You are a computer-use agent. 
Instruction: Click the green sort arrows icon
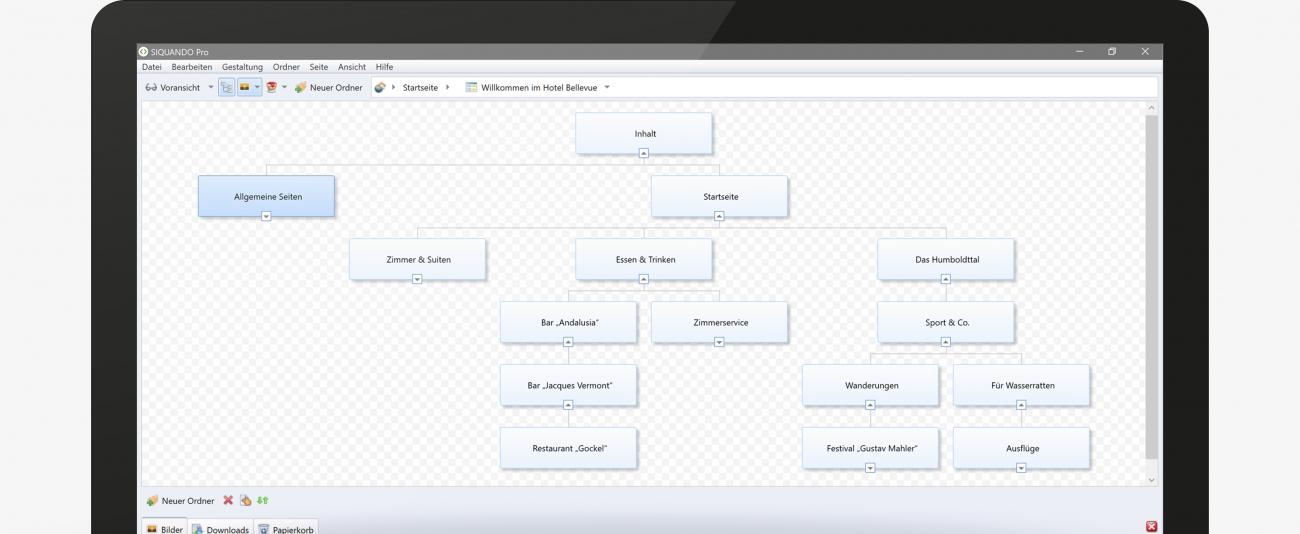point(262,500)
